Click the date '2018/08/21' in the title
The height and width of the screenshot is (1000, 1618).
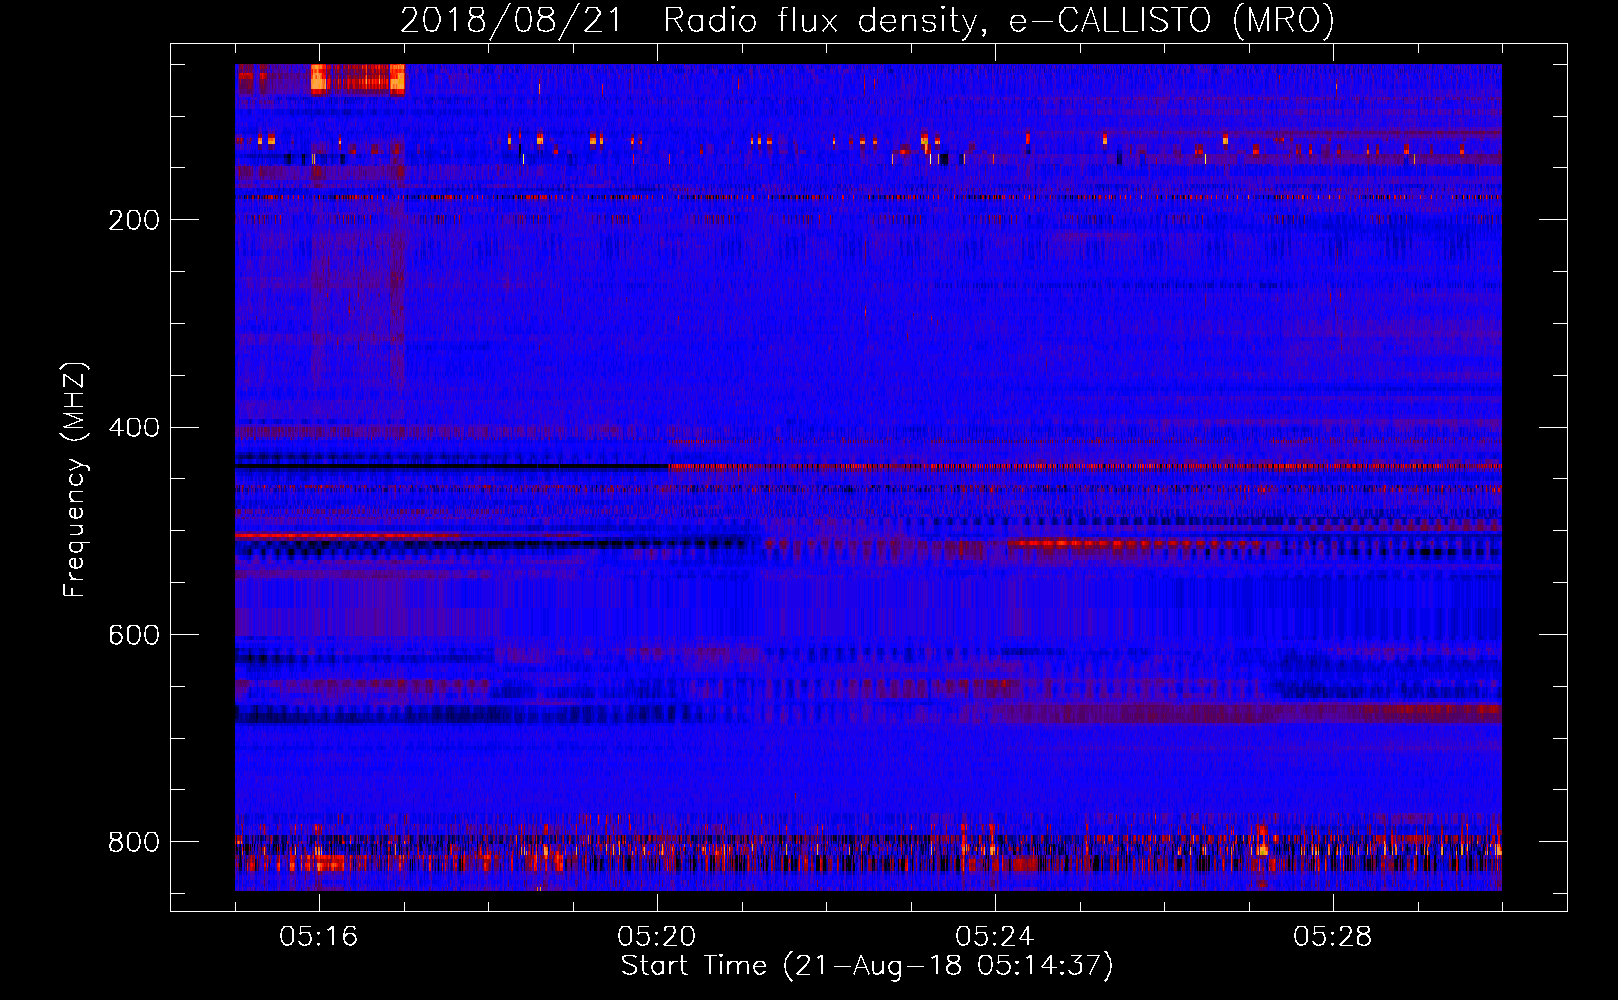tap(511, 21)
